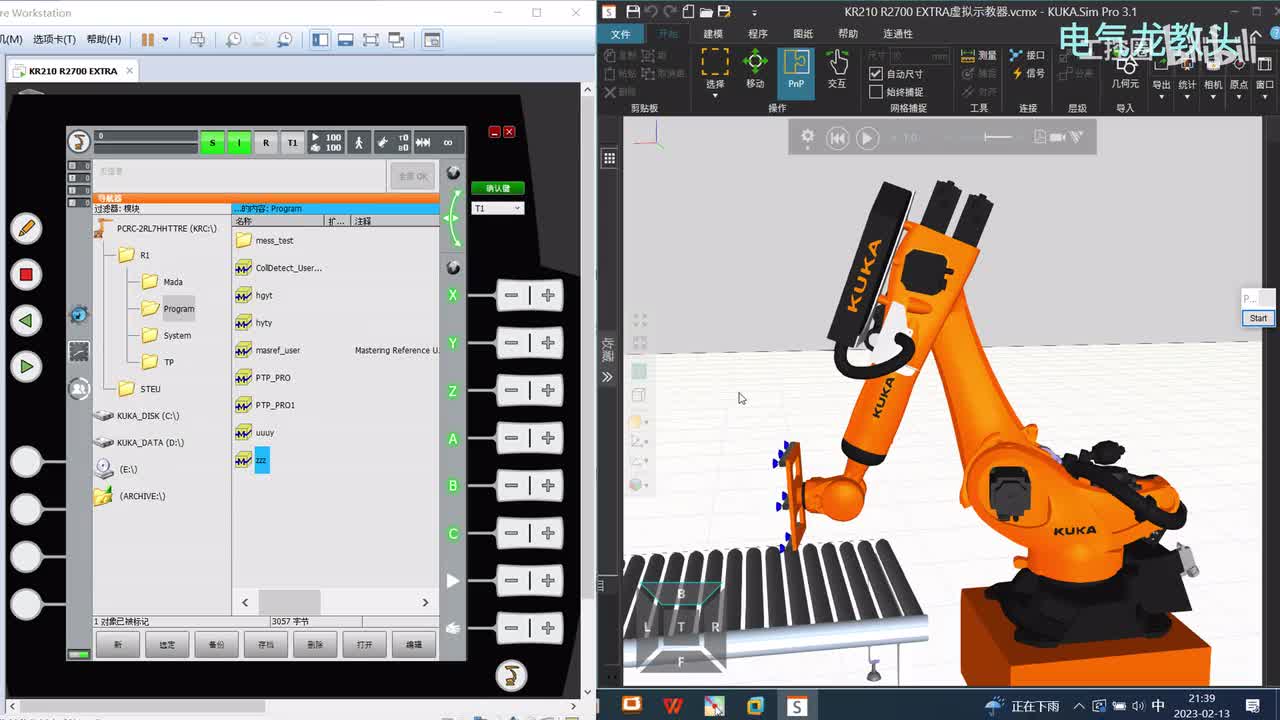The height and width of the screenshot is (720, 1280).
Task: Open simulation settings gear icon
Action: [x=807, y=137]
